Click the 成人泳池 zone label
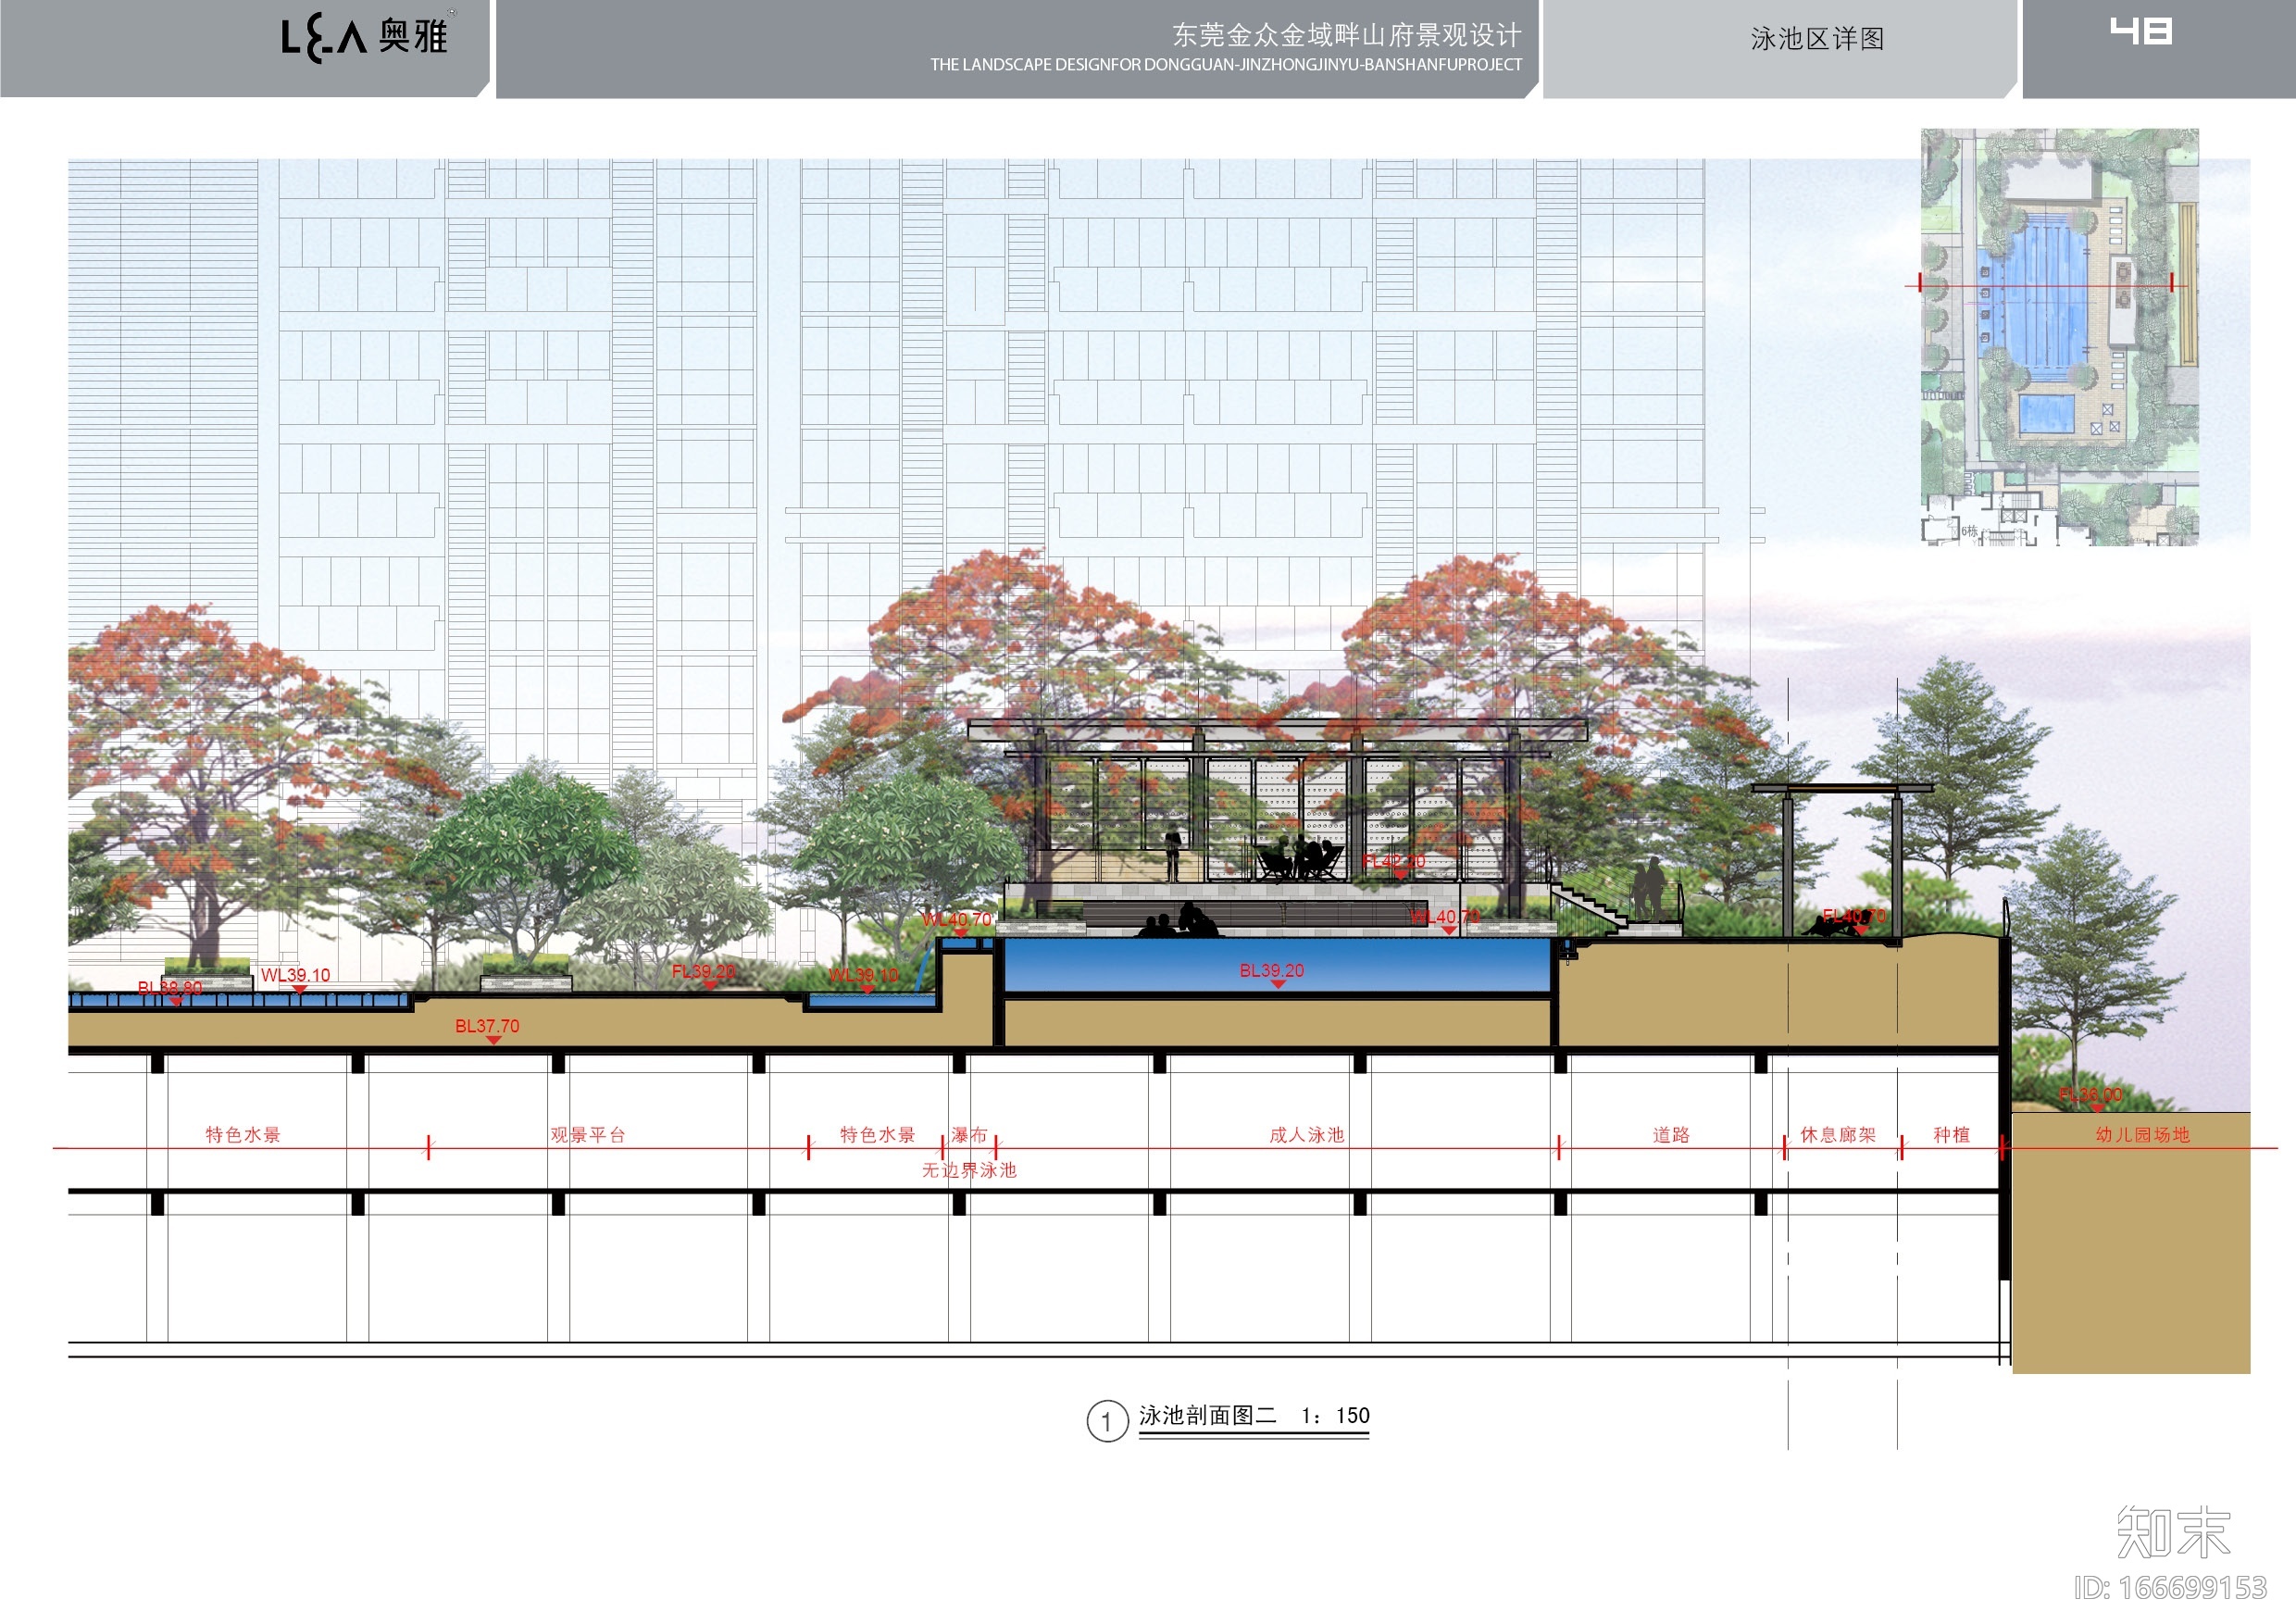The image size is (2296, 1624). (1307, 1135)
